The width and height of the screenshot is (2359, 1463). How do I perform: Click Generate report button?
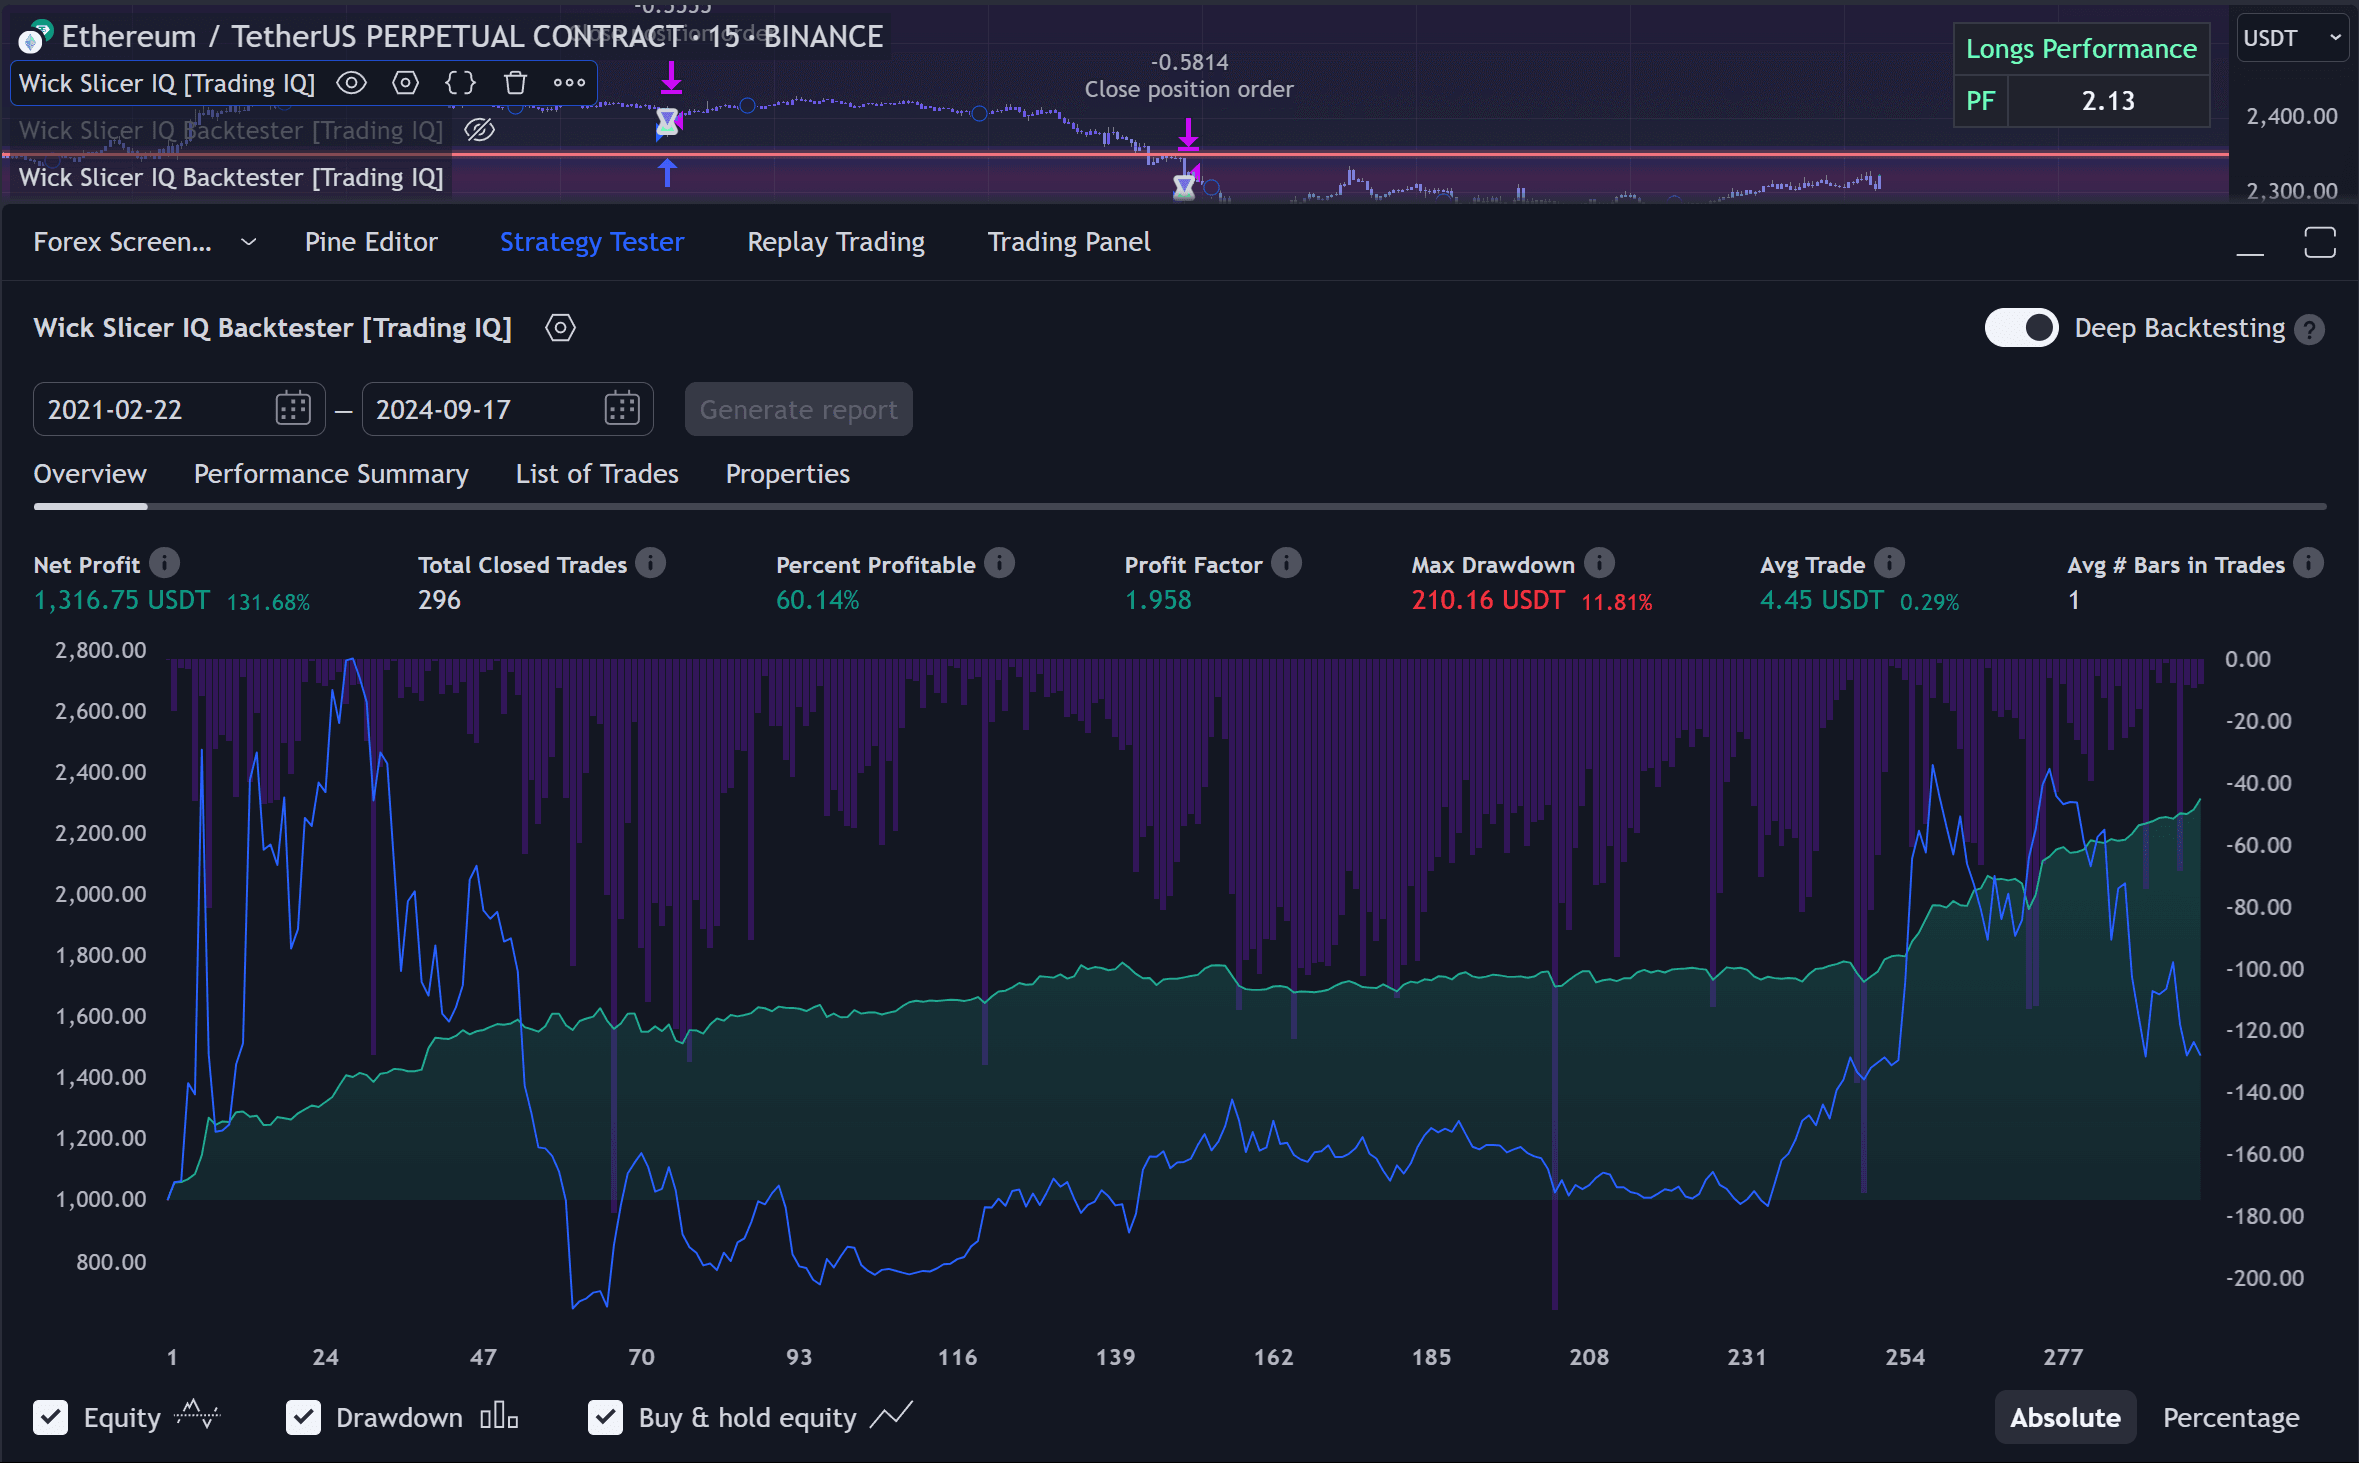[798, 409]
